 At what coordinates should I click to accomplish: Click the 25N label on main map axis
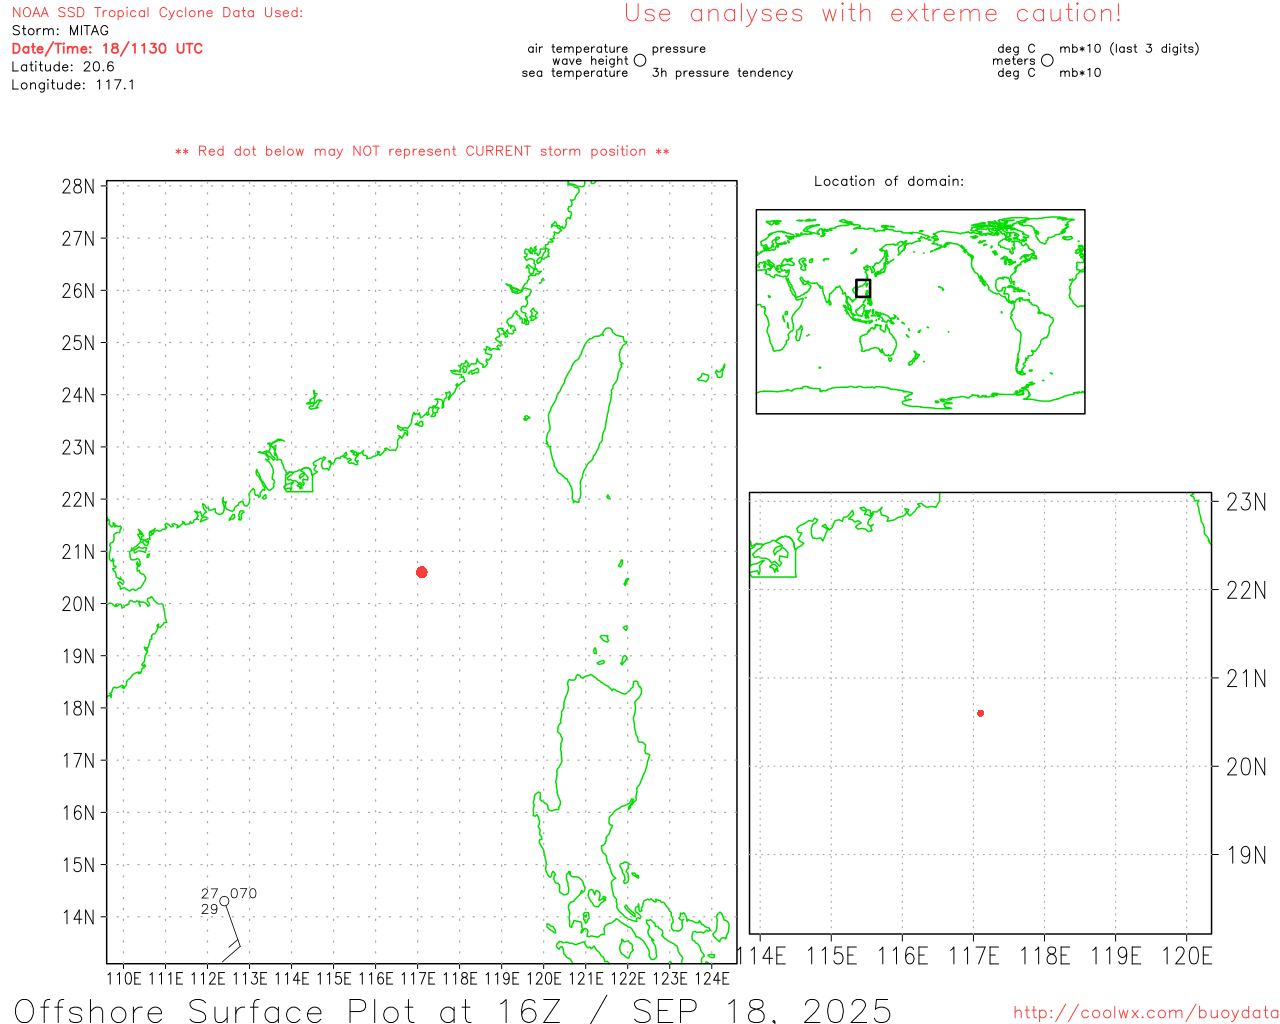pyautogui.click(x=79, y=343)
